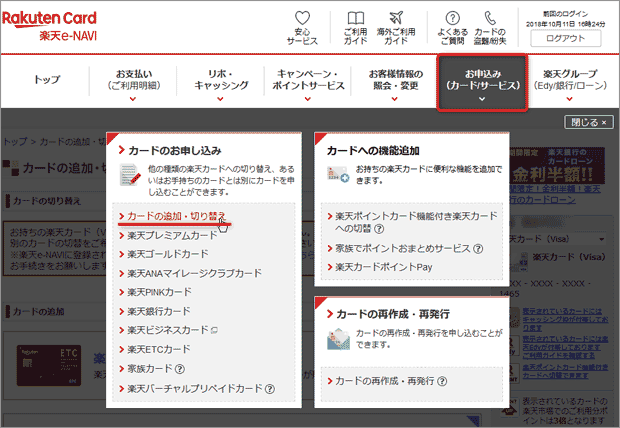Image resolution: width=620 pixels, height=428 pixels.
Task: Open the 楽天カード（Visa） card selector dropdown
Action: coord(558,239)
